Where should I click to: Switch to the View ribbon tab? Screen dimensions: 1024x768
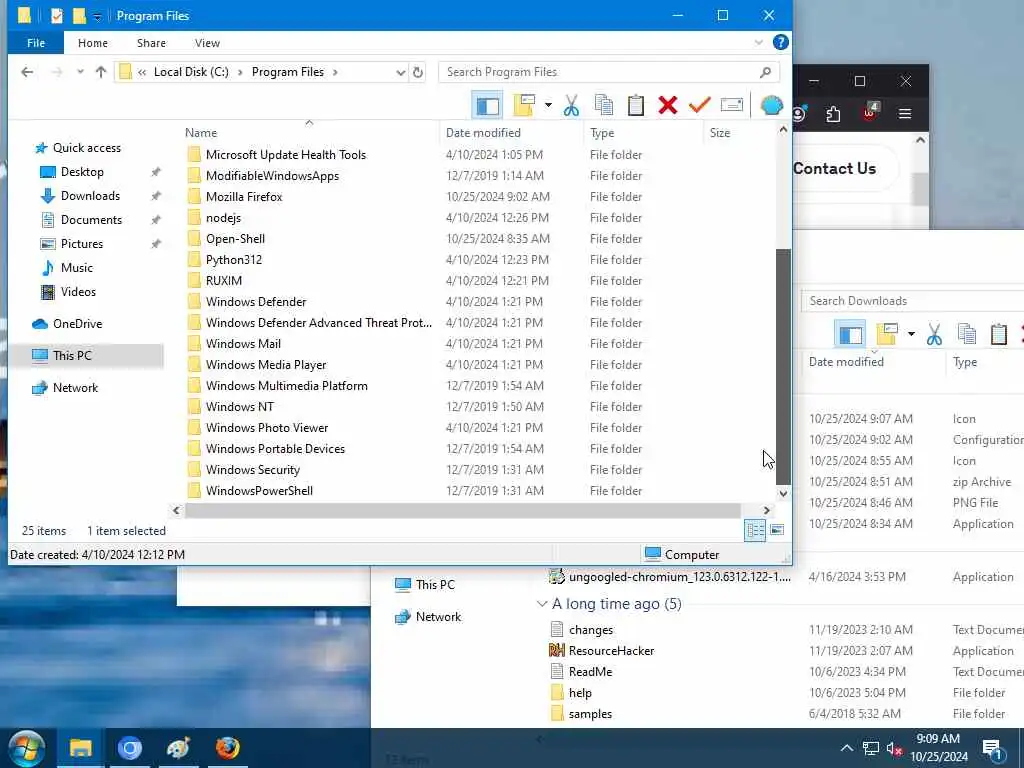point(207,43)
